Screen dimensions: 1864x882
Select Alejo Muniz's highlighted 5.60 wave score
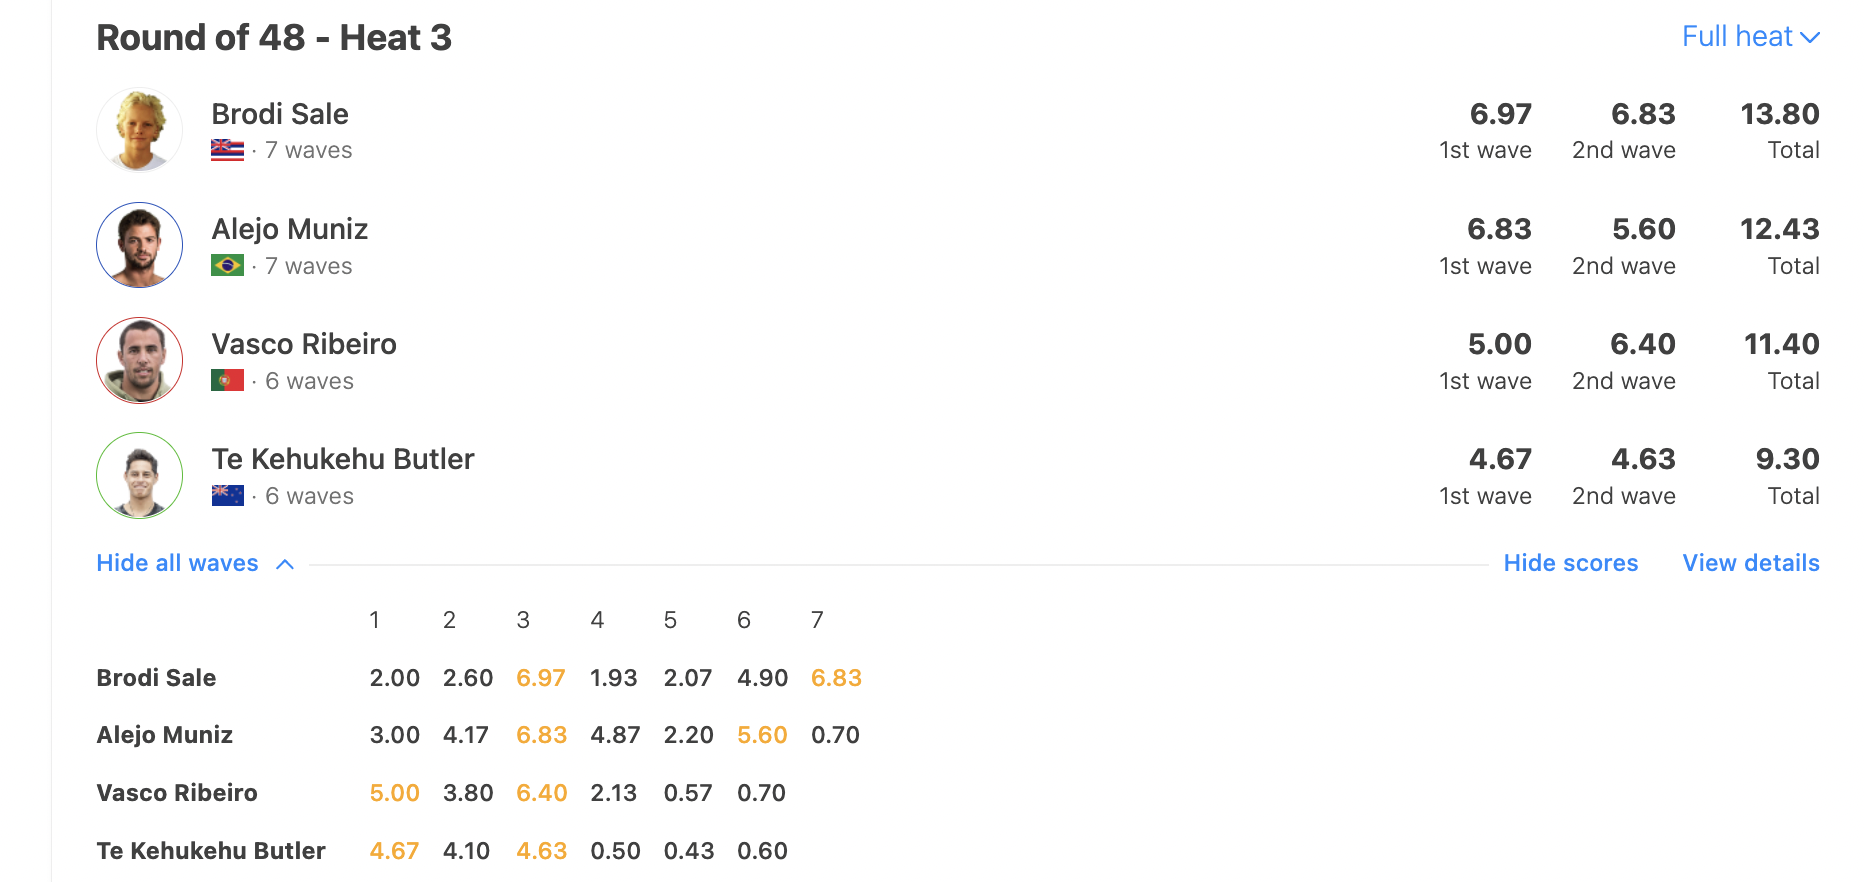(x=762, y=735)
